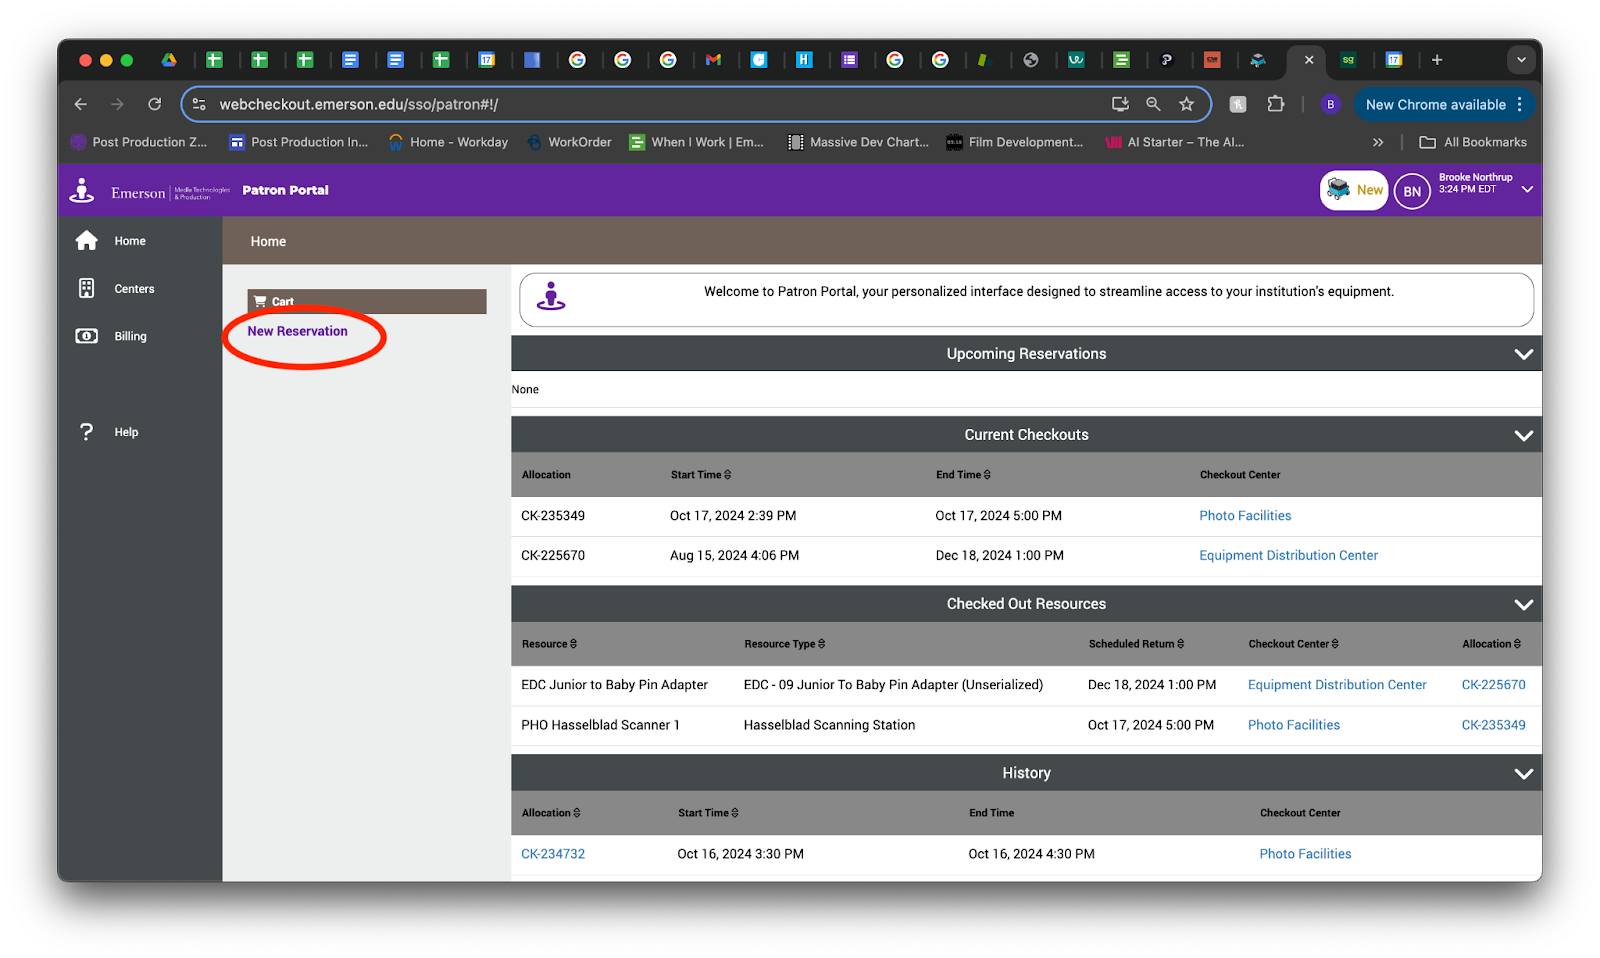This screenshot has width=1600, height=958.
Task: Click the New Reservation link
Action: click(297, 331)
